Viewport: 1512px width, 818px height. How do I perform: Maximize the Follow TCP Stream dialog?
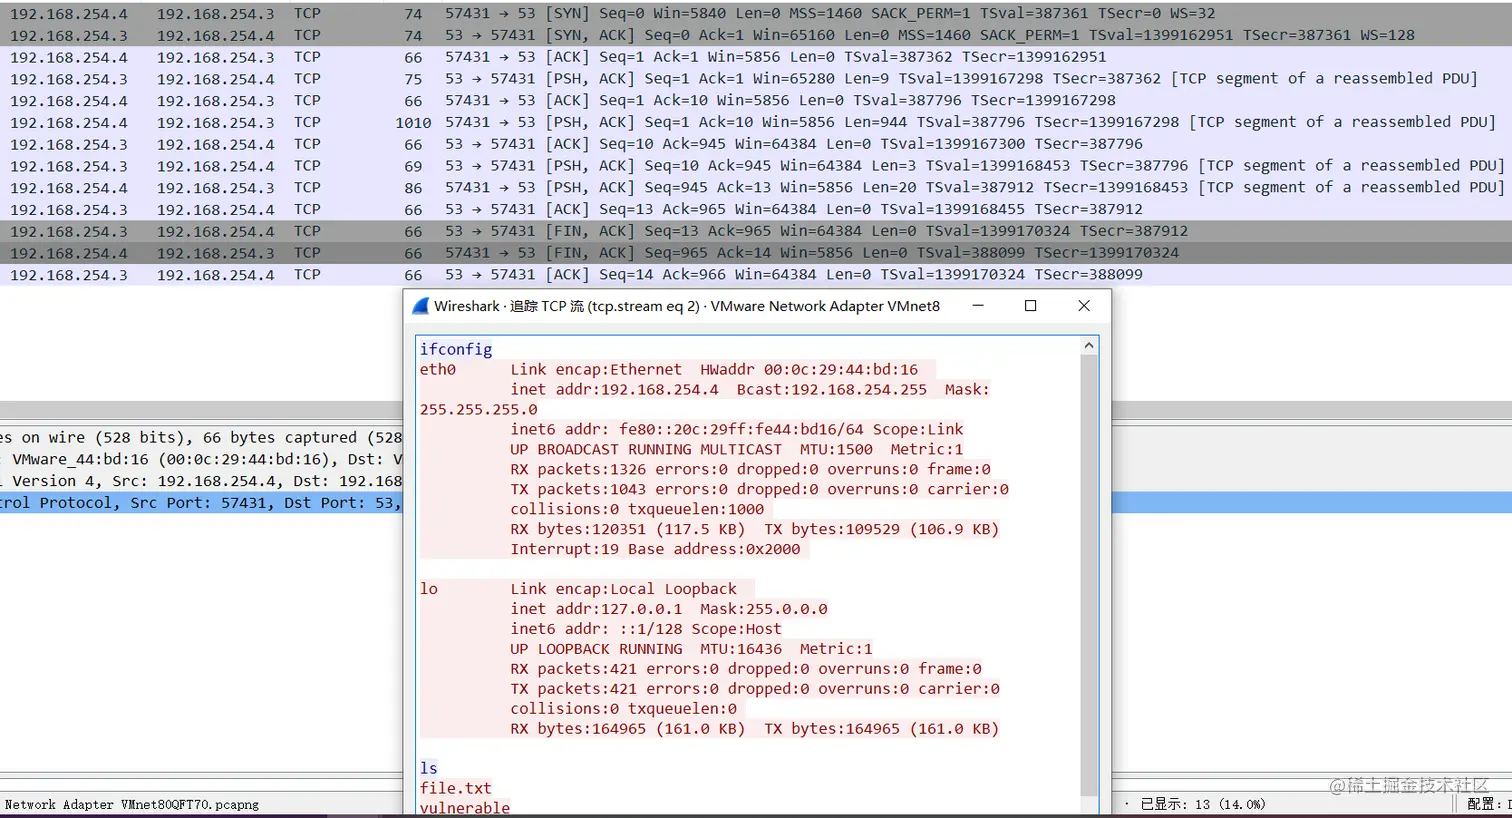point(1031,306)
